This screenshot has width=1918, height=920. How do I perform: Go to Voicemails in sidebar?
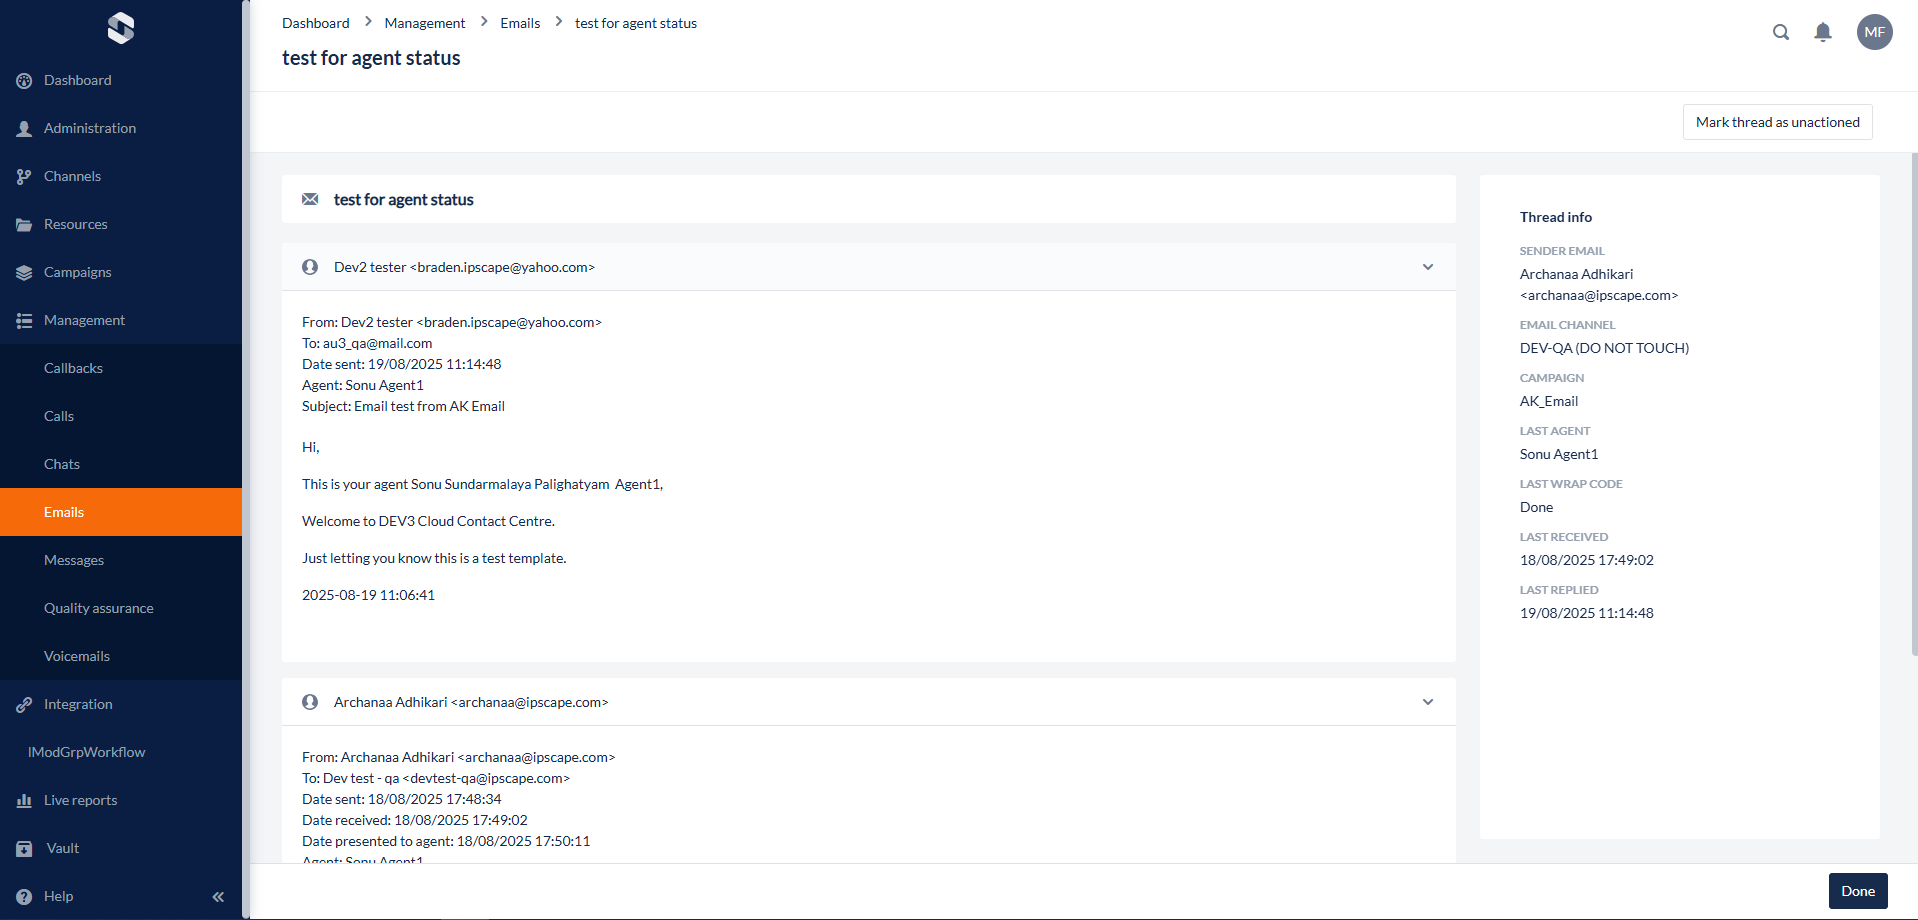pyautogui.click(x=76, y=656)
